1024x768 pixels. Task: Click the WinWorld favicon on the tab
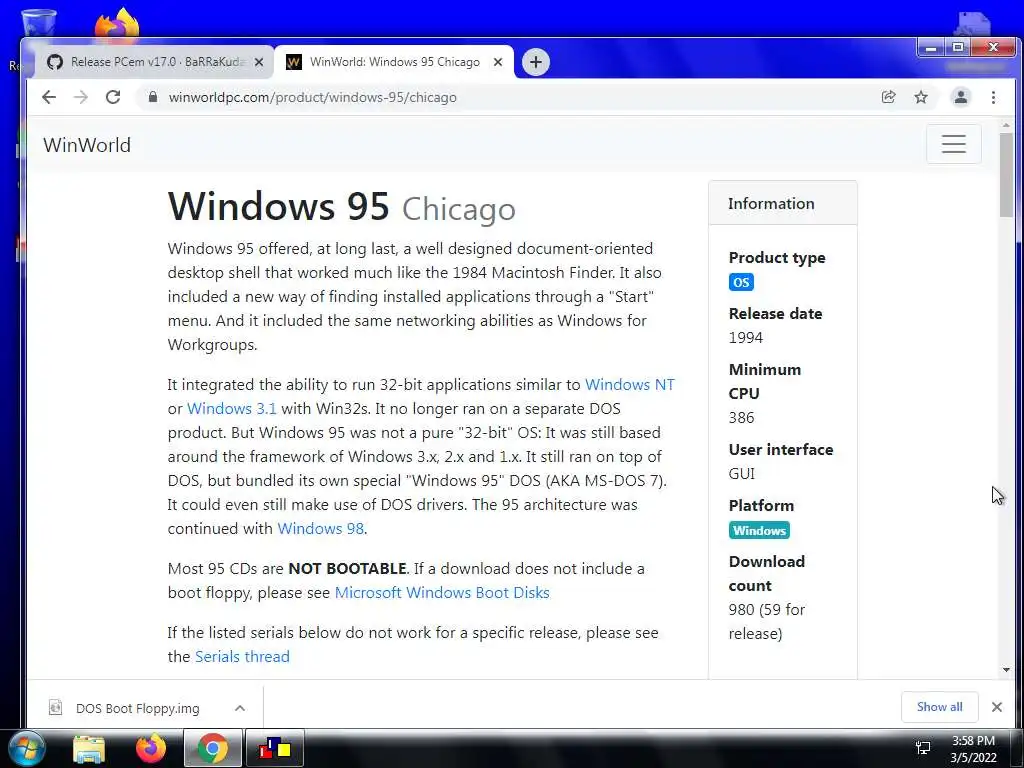[294, 62]
